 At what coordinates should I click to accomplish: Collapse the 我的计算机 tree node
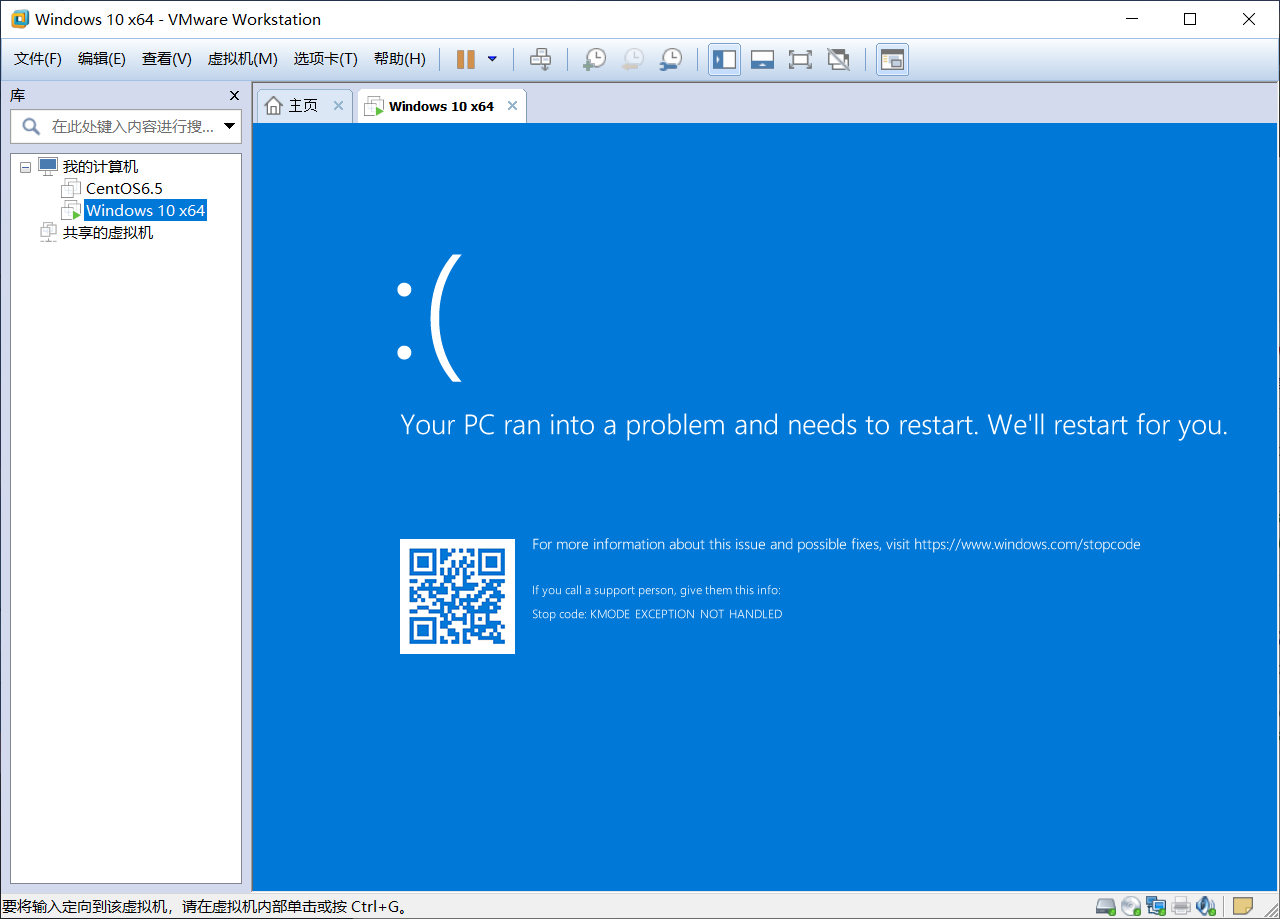point(24,166)
